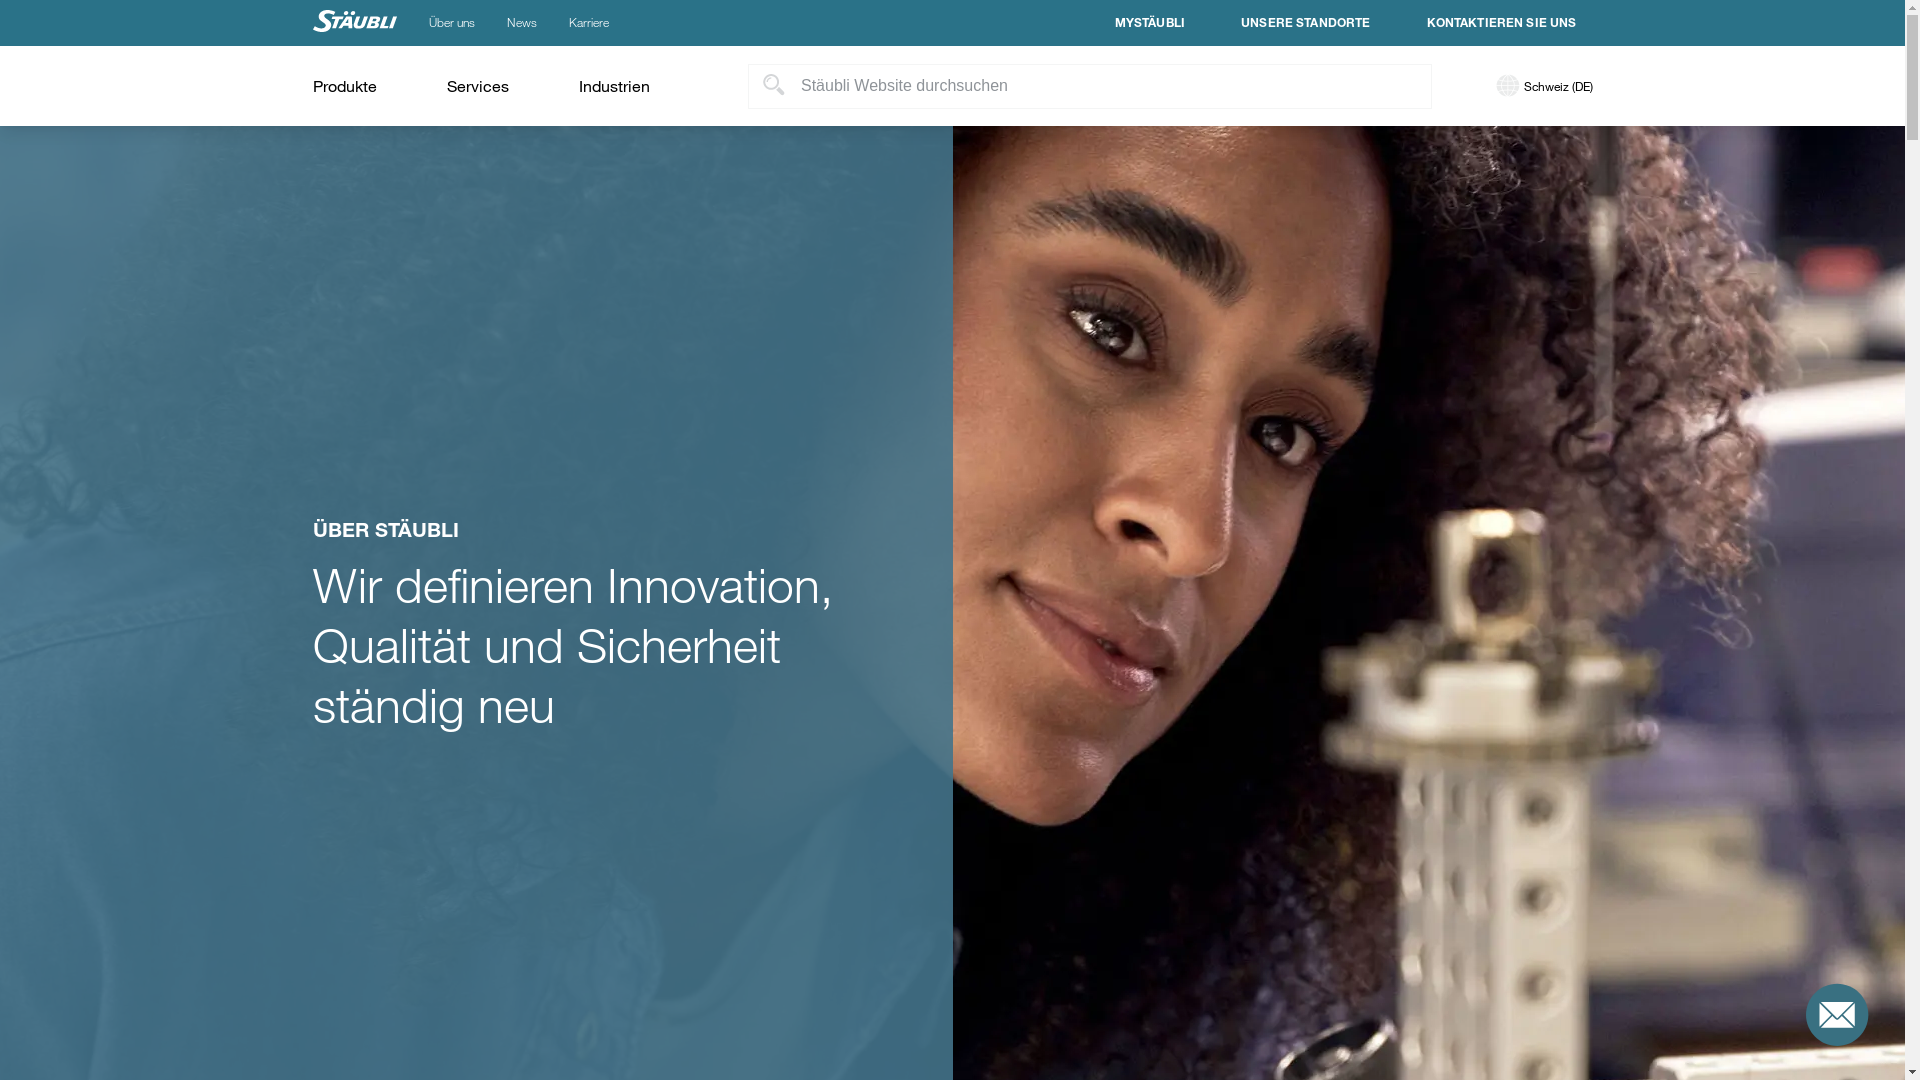Open the Karriere page
Viewport: 1920px width, 1080px height.
click(x=588, y=23)
